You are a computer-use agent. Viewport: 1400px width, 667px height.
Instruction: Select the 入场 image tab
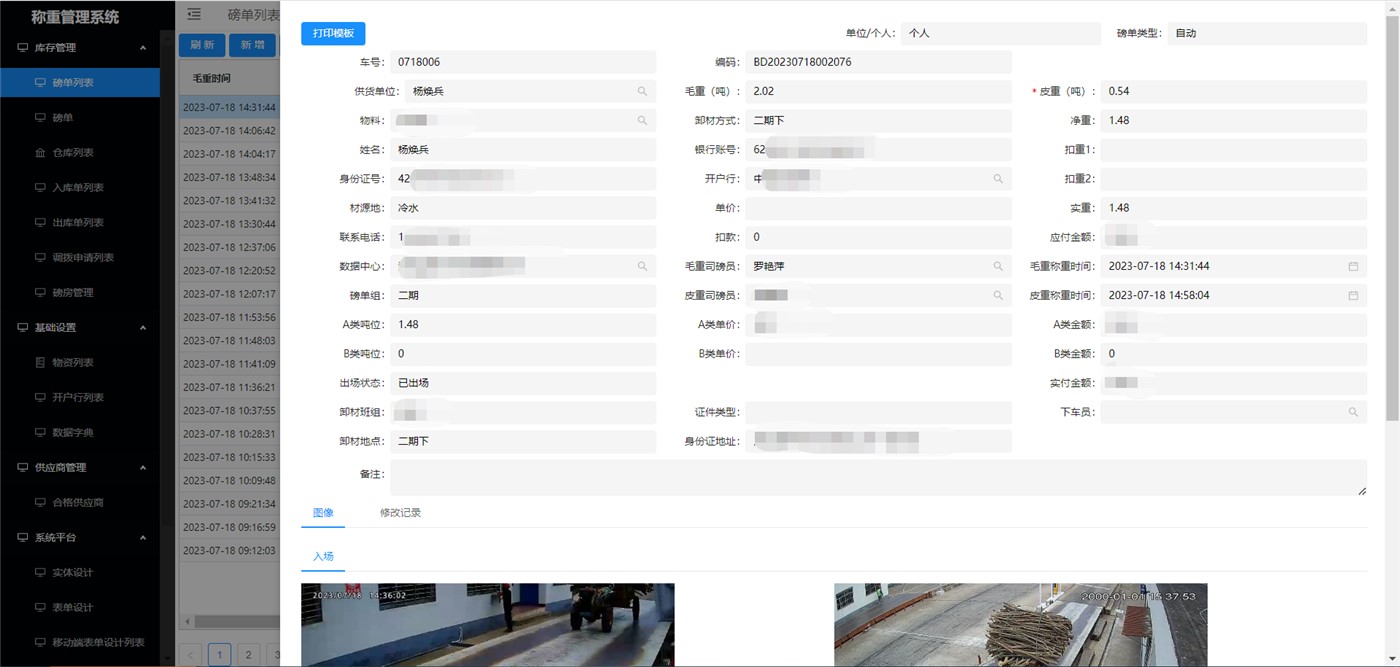[323, 556]
